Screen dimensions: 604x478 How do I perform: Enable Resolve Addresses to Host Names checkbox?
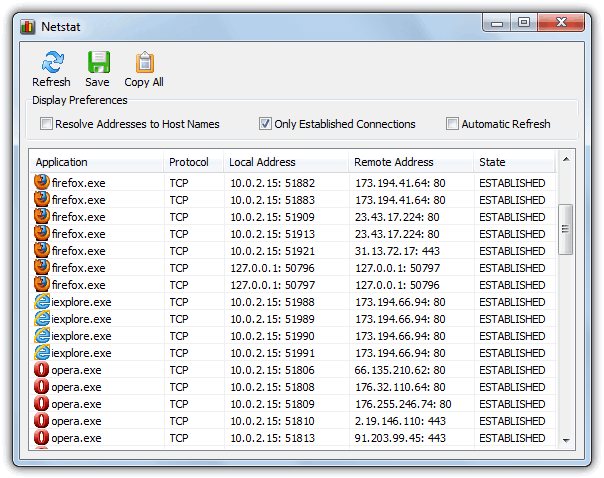[x=46, y=124]
